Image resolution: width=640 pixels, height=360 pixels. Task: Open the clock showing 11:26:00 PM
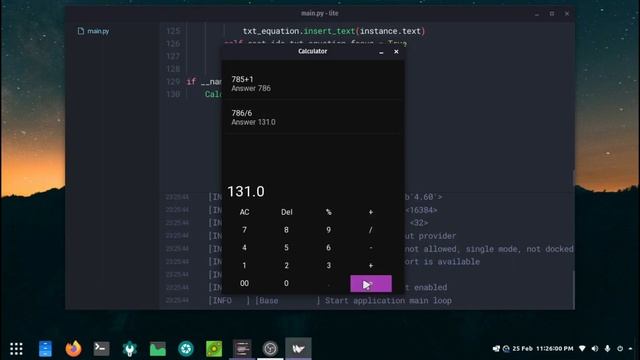coord(554,349)
